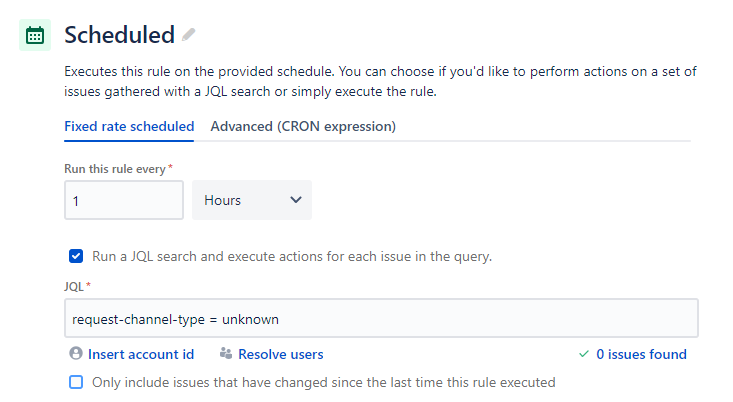This screenshot has width=733, height=402.
Task: Click the JQL query input field
Action: (x=381, y=318)
